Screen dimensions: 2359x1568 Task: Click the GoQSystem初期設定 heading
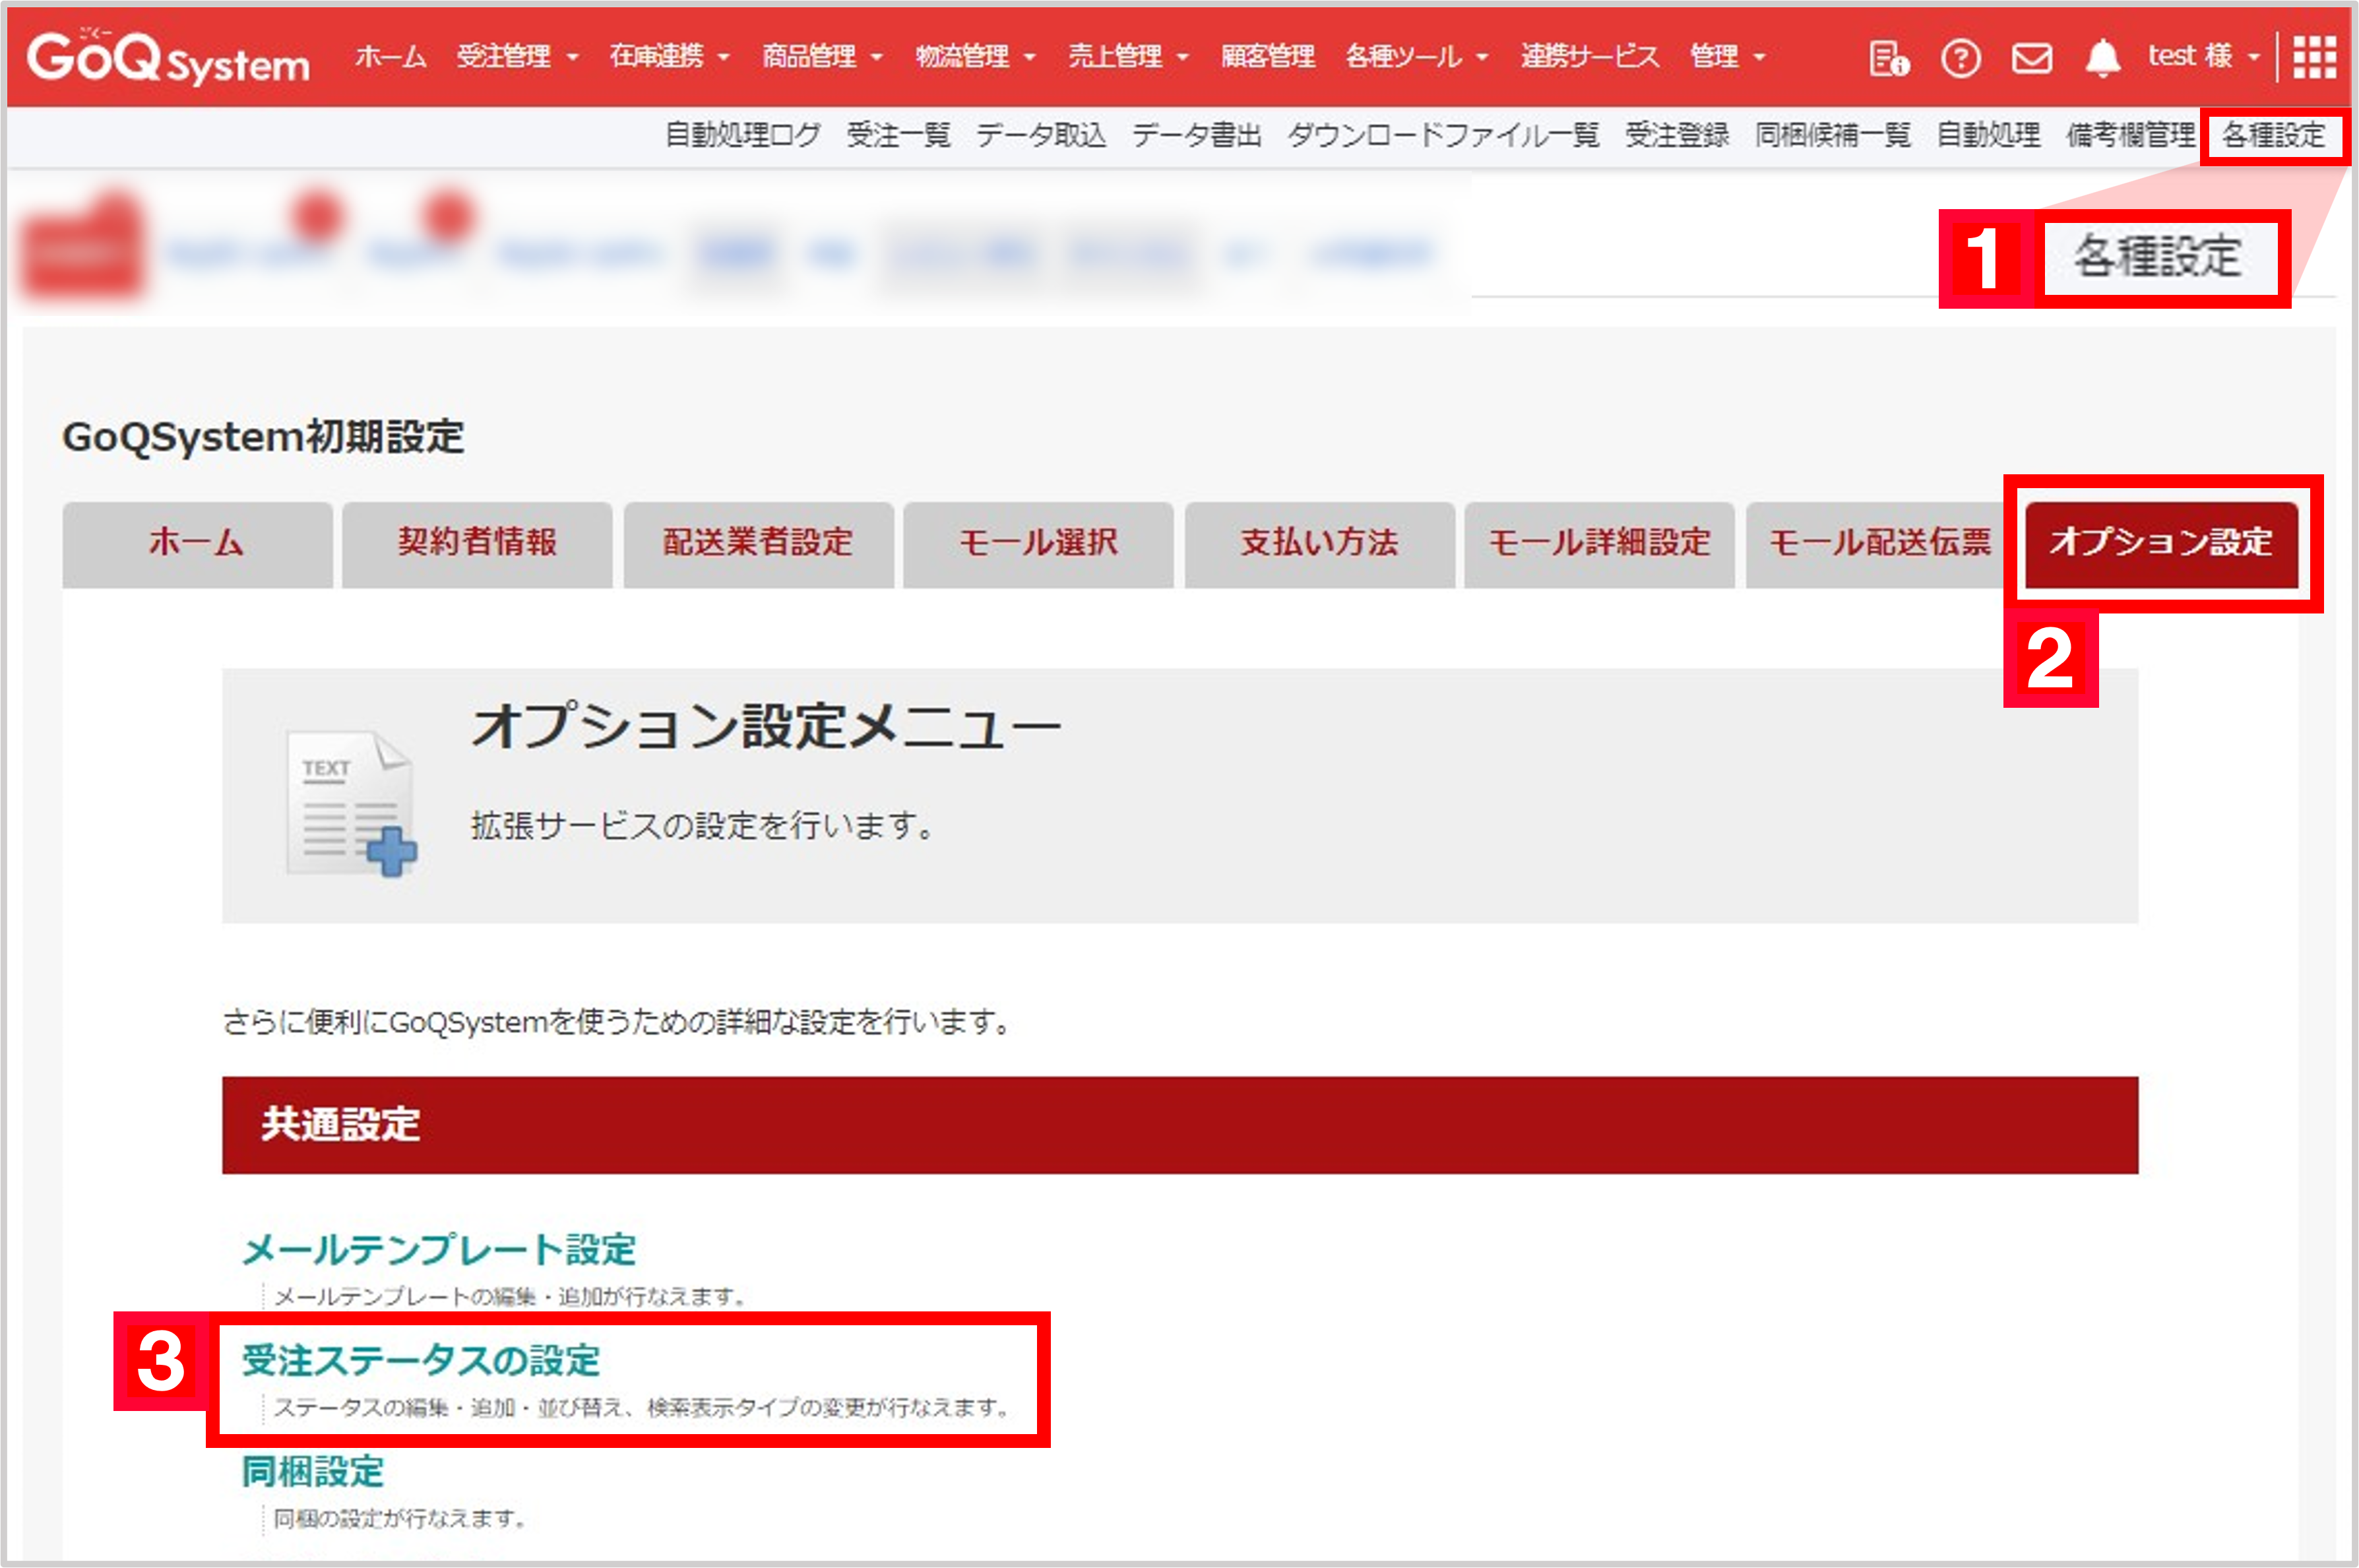(263, 437)
